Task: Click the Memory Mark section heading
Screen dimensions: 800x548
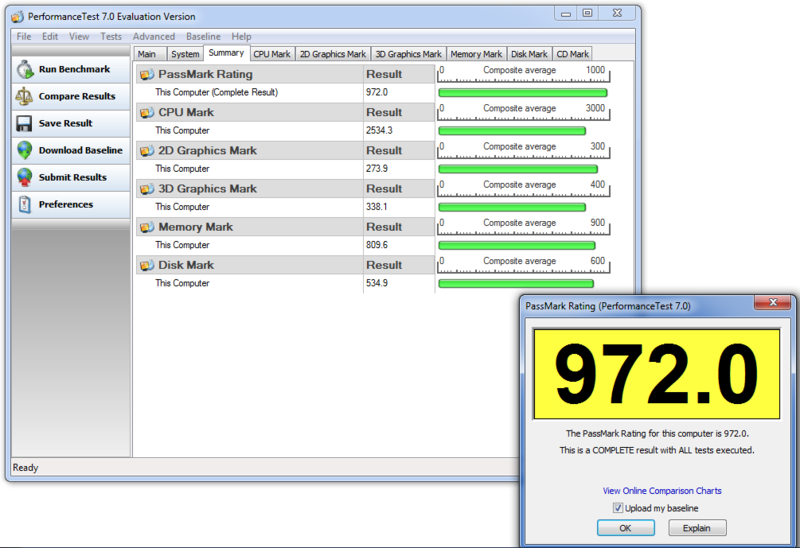Action: pos(195,227)
